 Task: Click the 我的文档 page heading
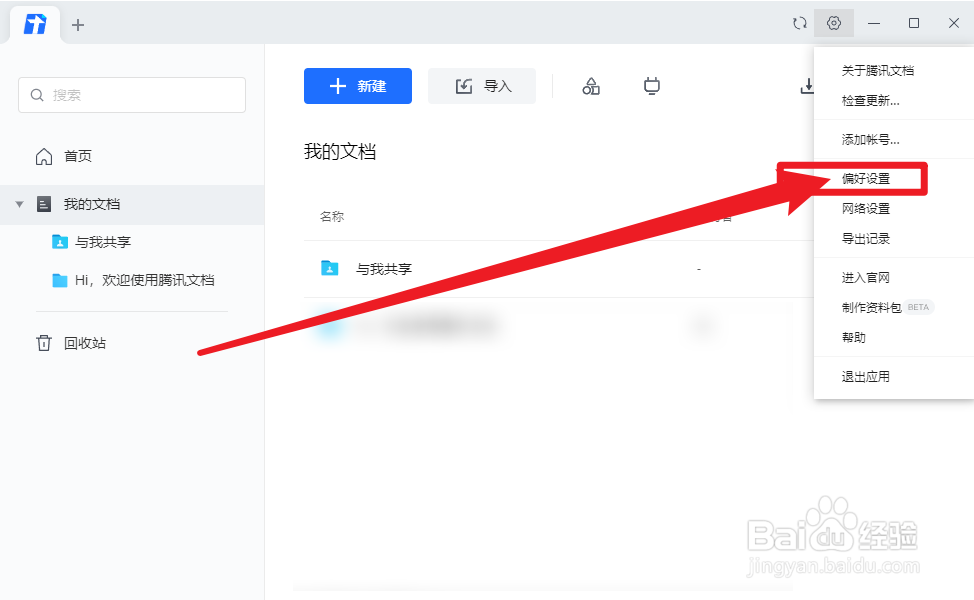[x=340, y=152]
